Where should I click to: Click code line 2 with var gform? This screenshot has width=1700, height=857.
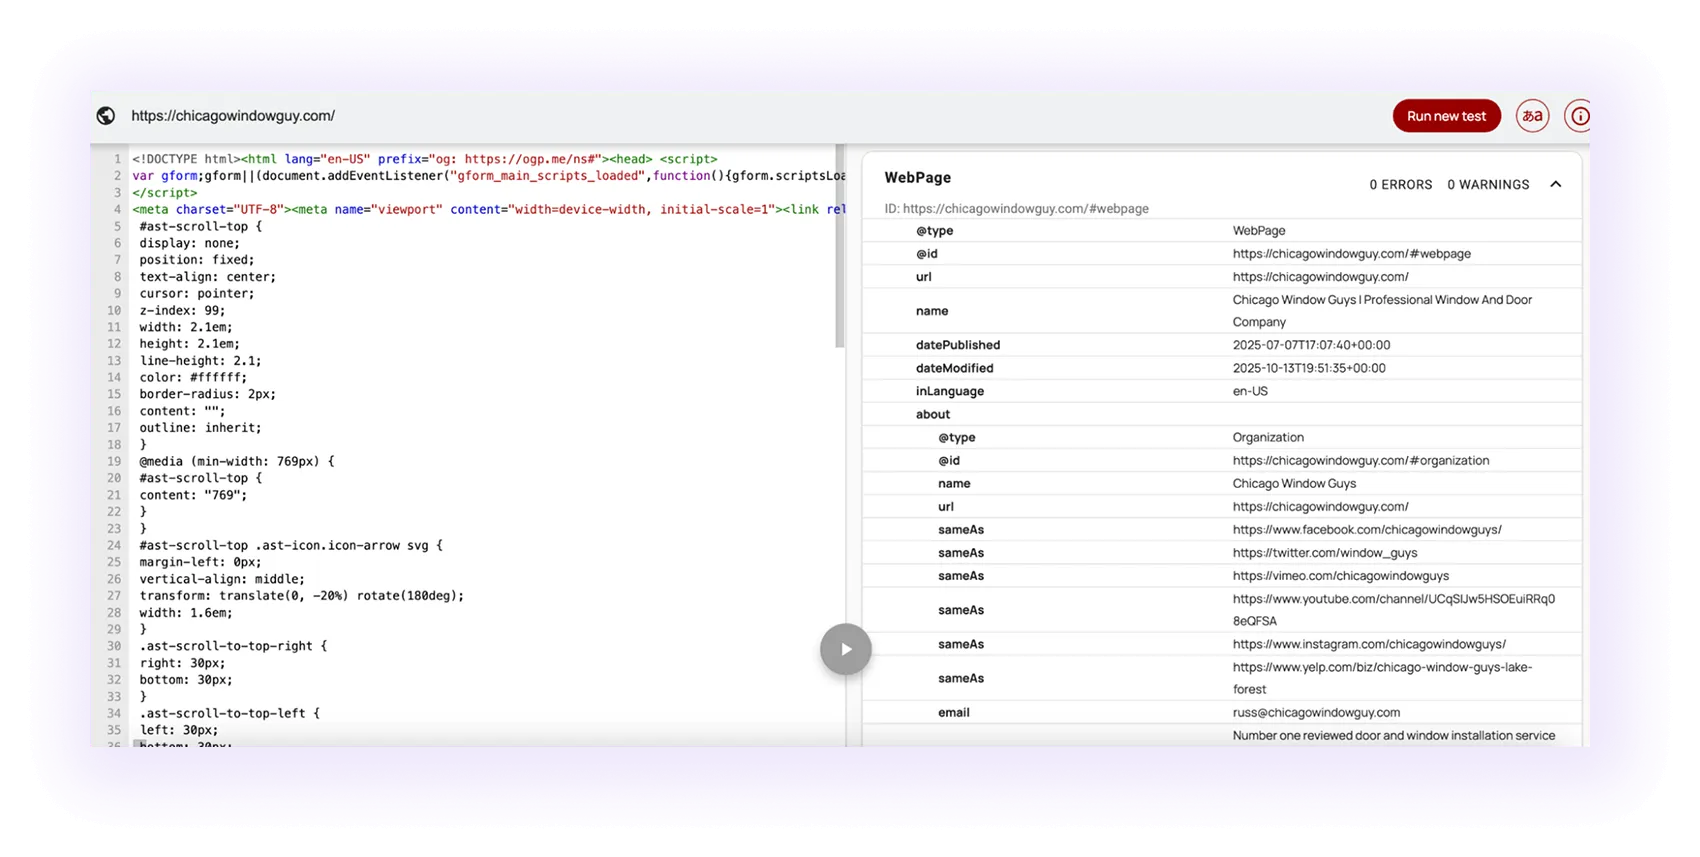[488, 176]
